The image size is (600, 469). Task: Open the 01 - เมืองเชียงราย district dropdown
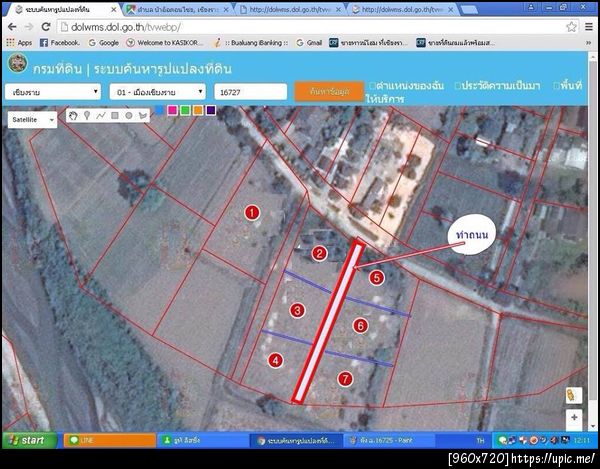pyautogui.click(x=158, y=92)
